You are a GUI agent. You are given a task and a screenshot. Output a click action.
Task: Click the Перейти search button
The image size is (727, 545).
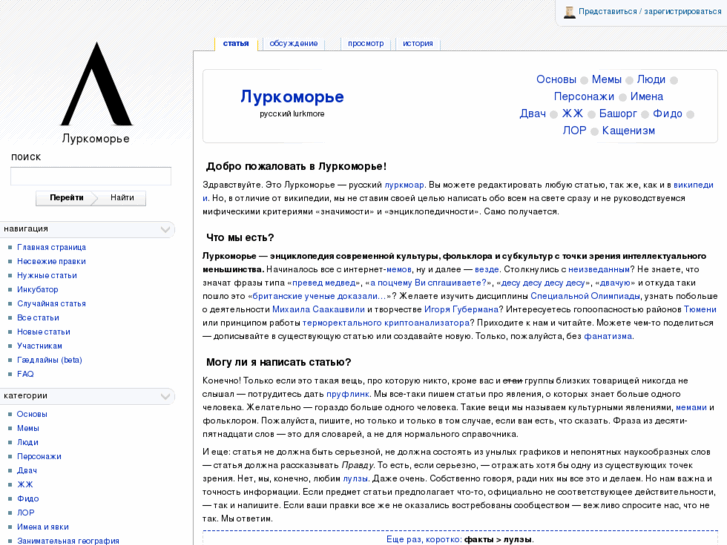[67, 198]
